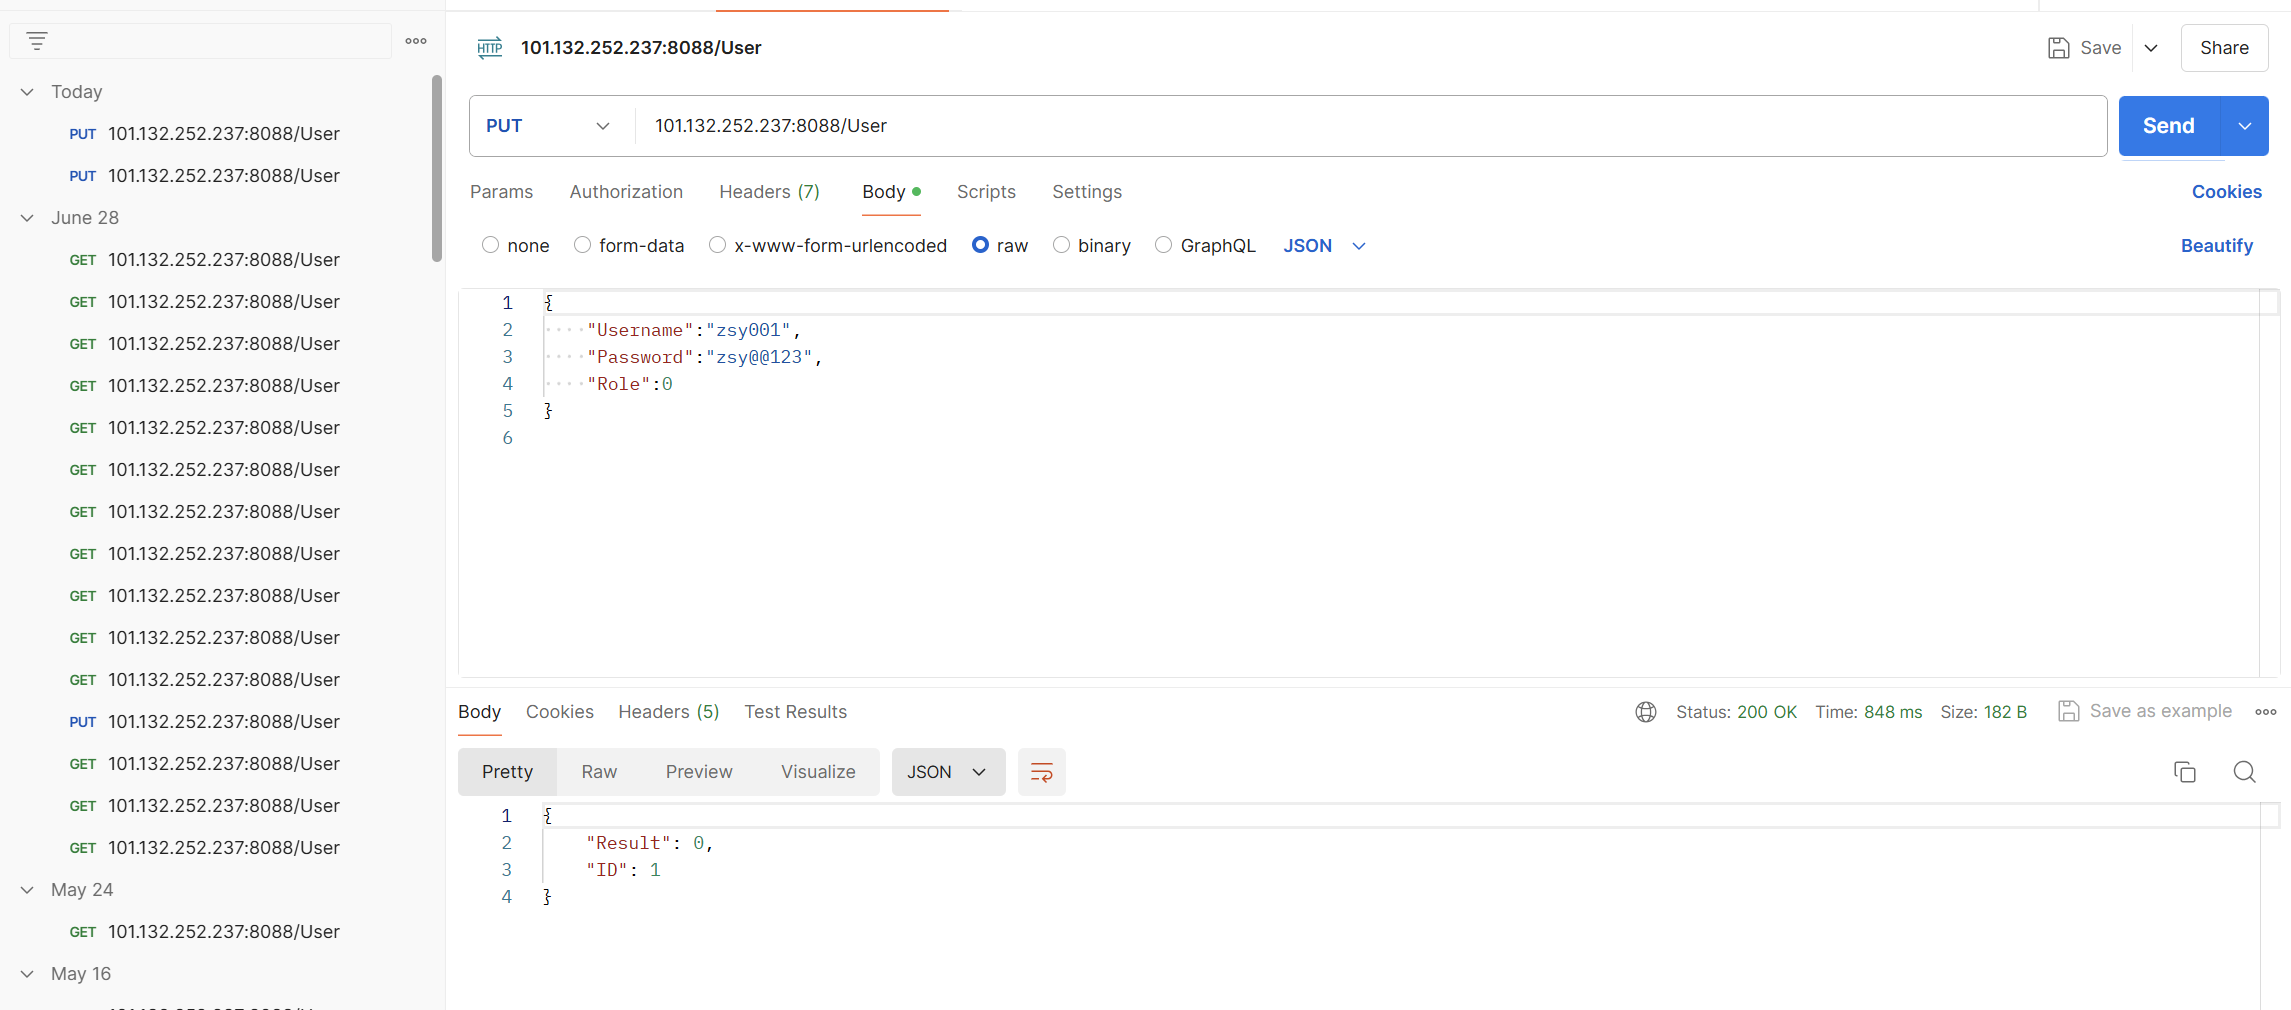Open the request Settings tab
The image size is (2291, 1010).
coord(1087,192)
